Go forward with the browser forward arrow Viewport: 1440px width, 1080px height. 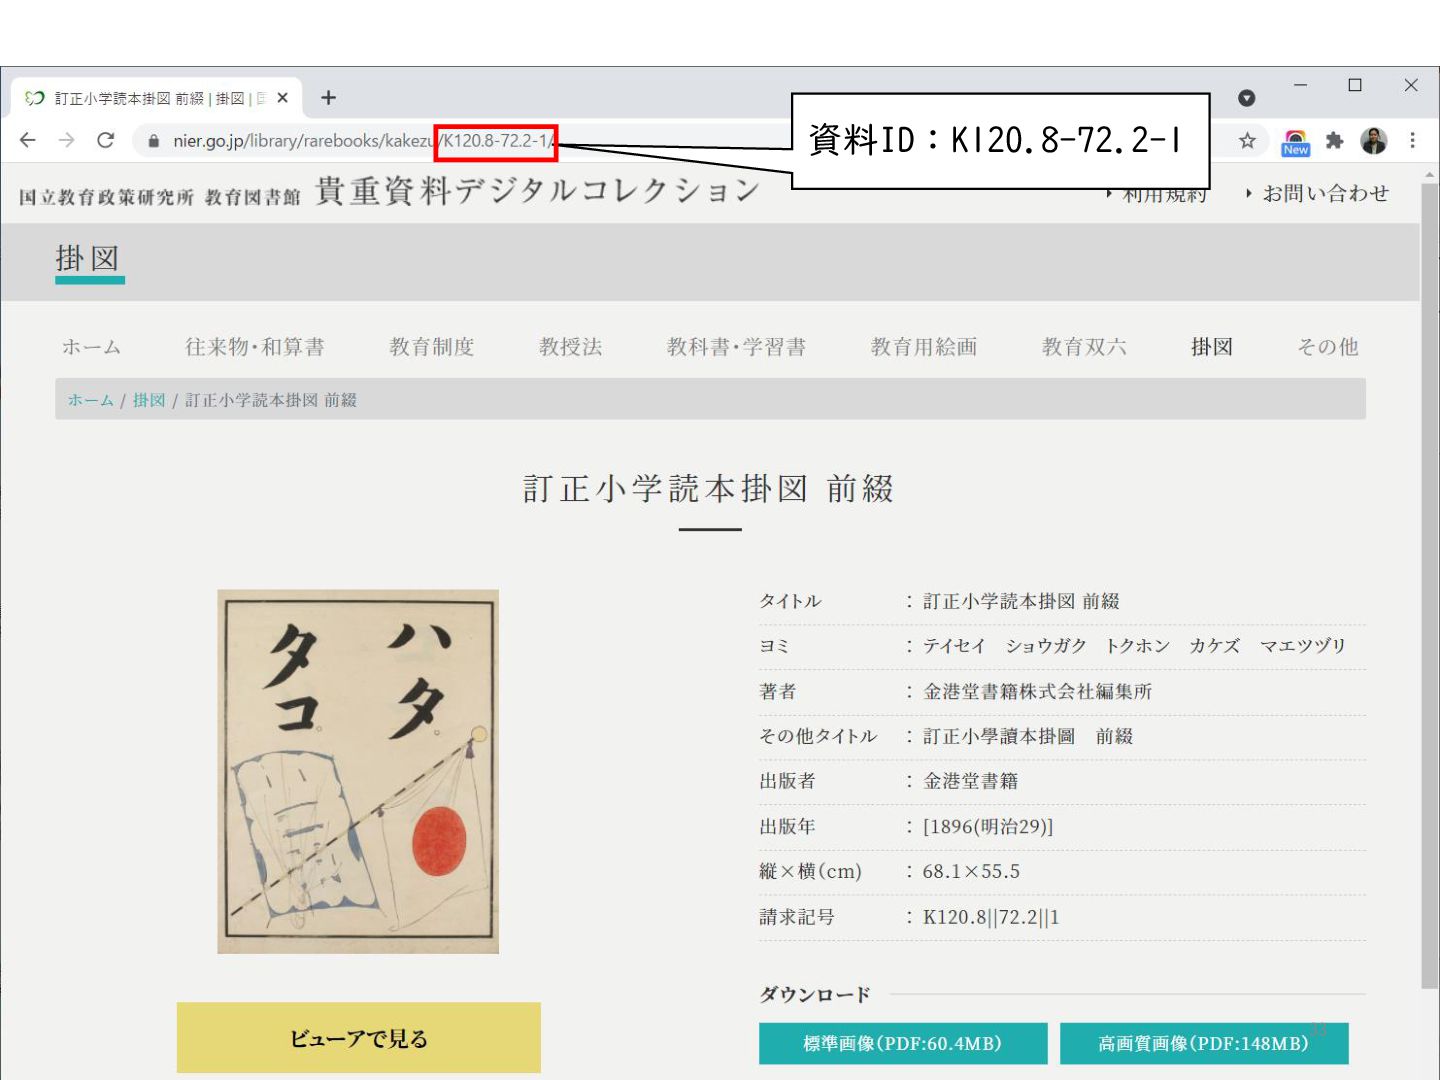[x=66, y=140]
